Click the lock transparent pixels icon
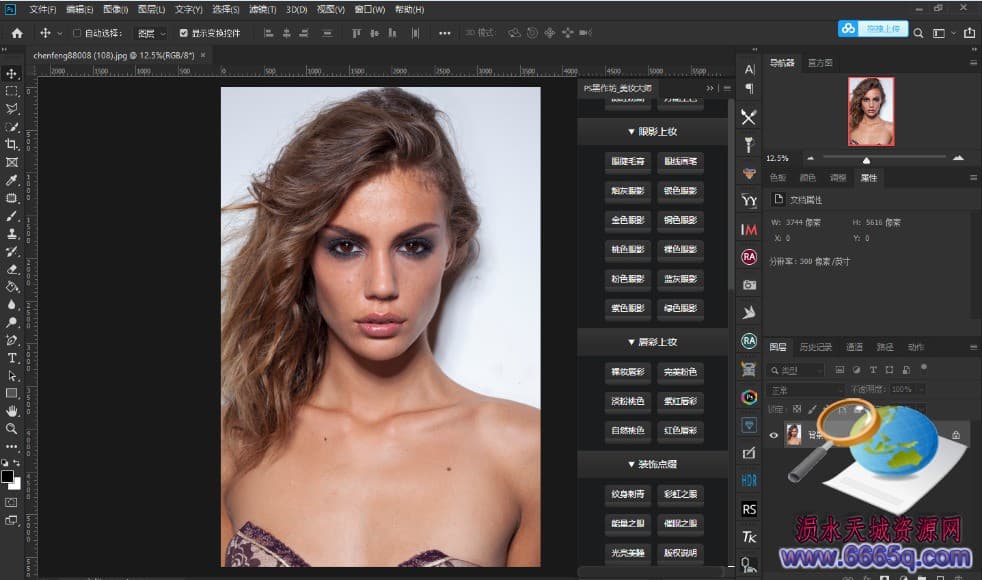This screenshot has height=580, width=982. click(797, 409)
